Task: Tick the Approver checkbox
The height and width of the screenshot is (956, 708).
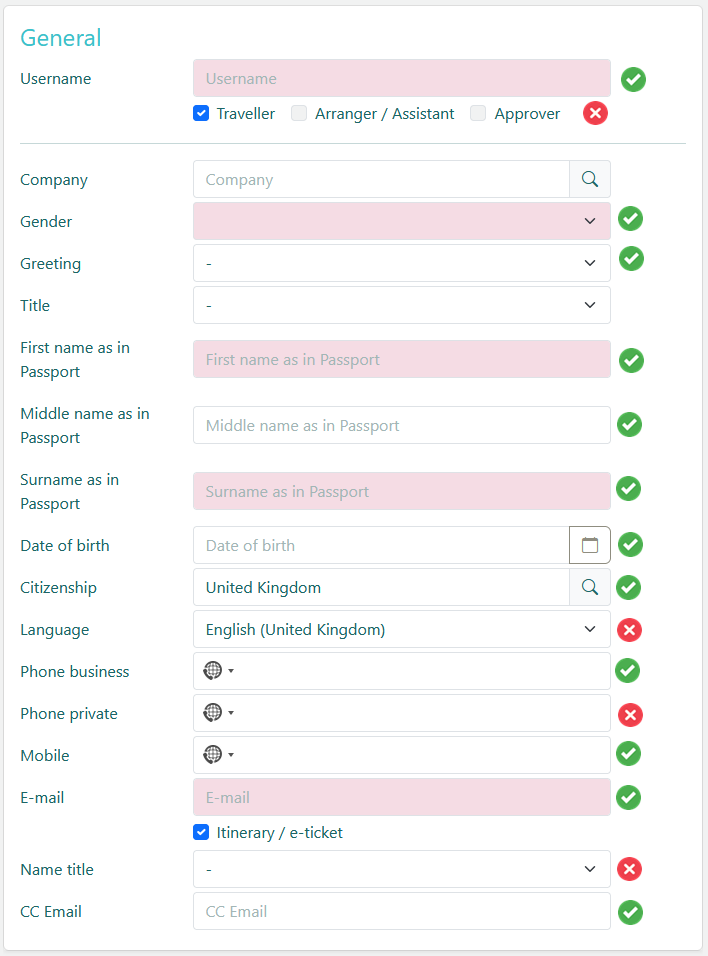Action: [478, 114]
